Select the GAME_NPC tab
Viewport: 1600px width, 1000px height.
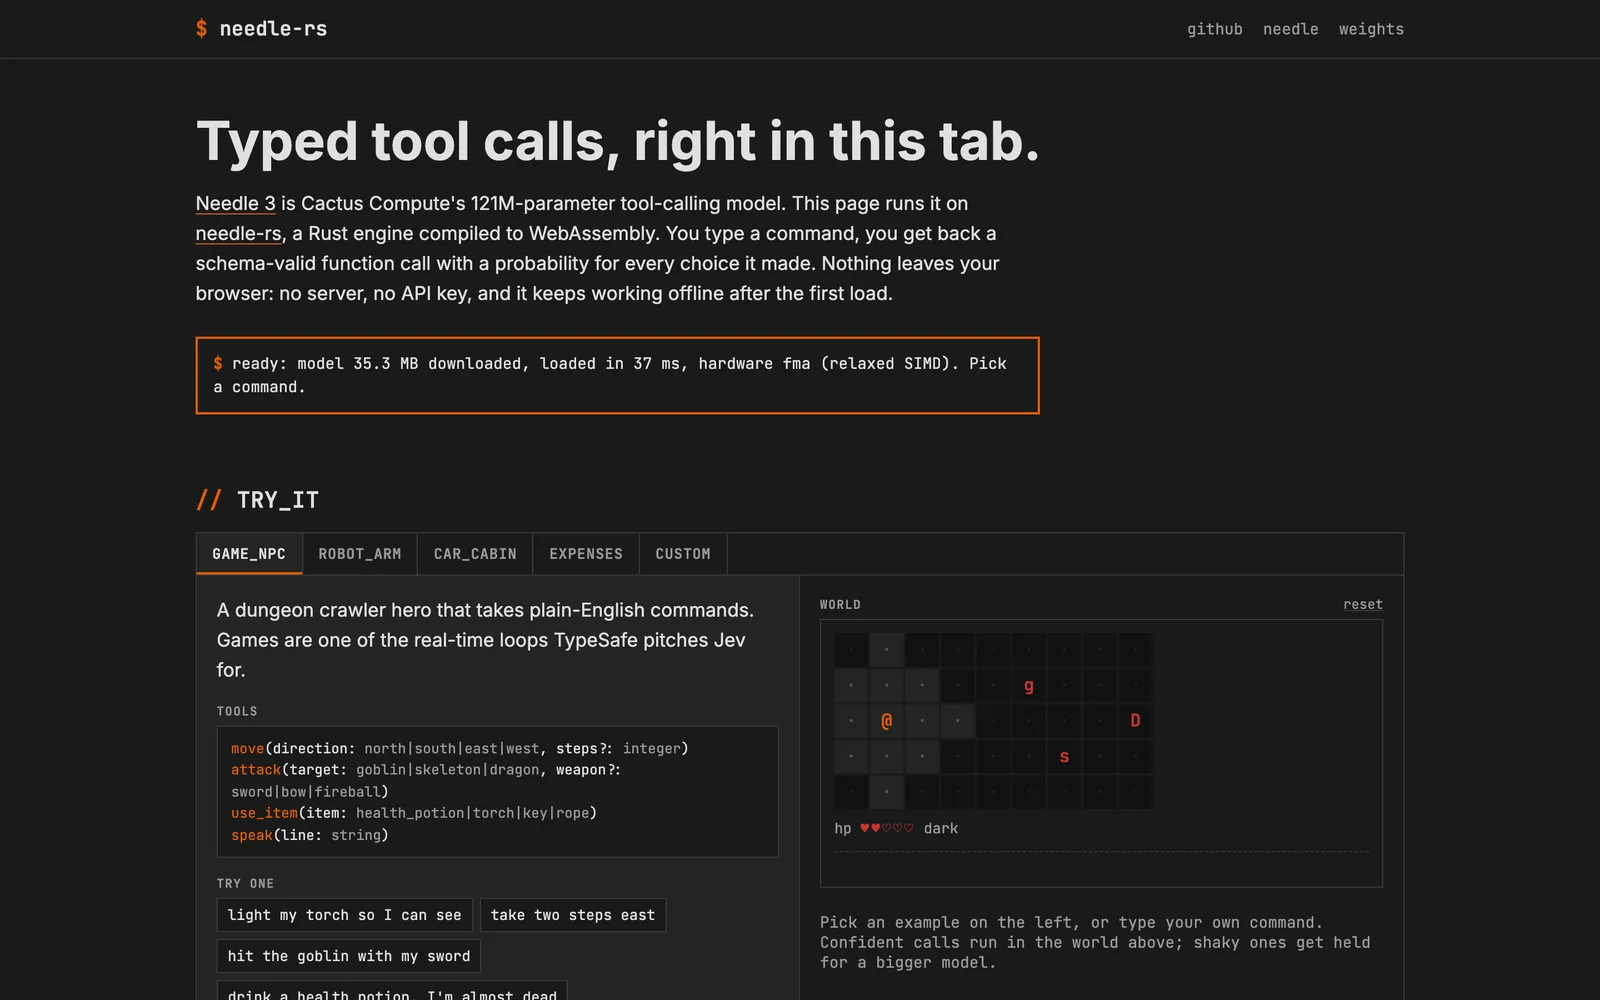pos(249,554)
